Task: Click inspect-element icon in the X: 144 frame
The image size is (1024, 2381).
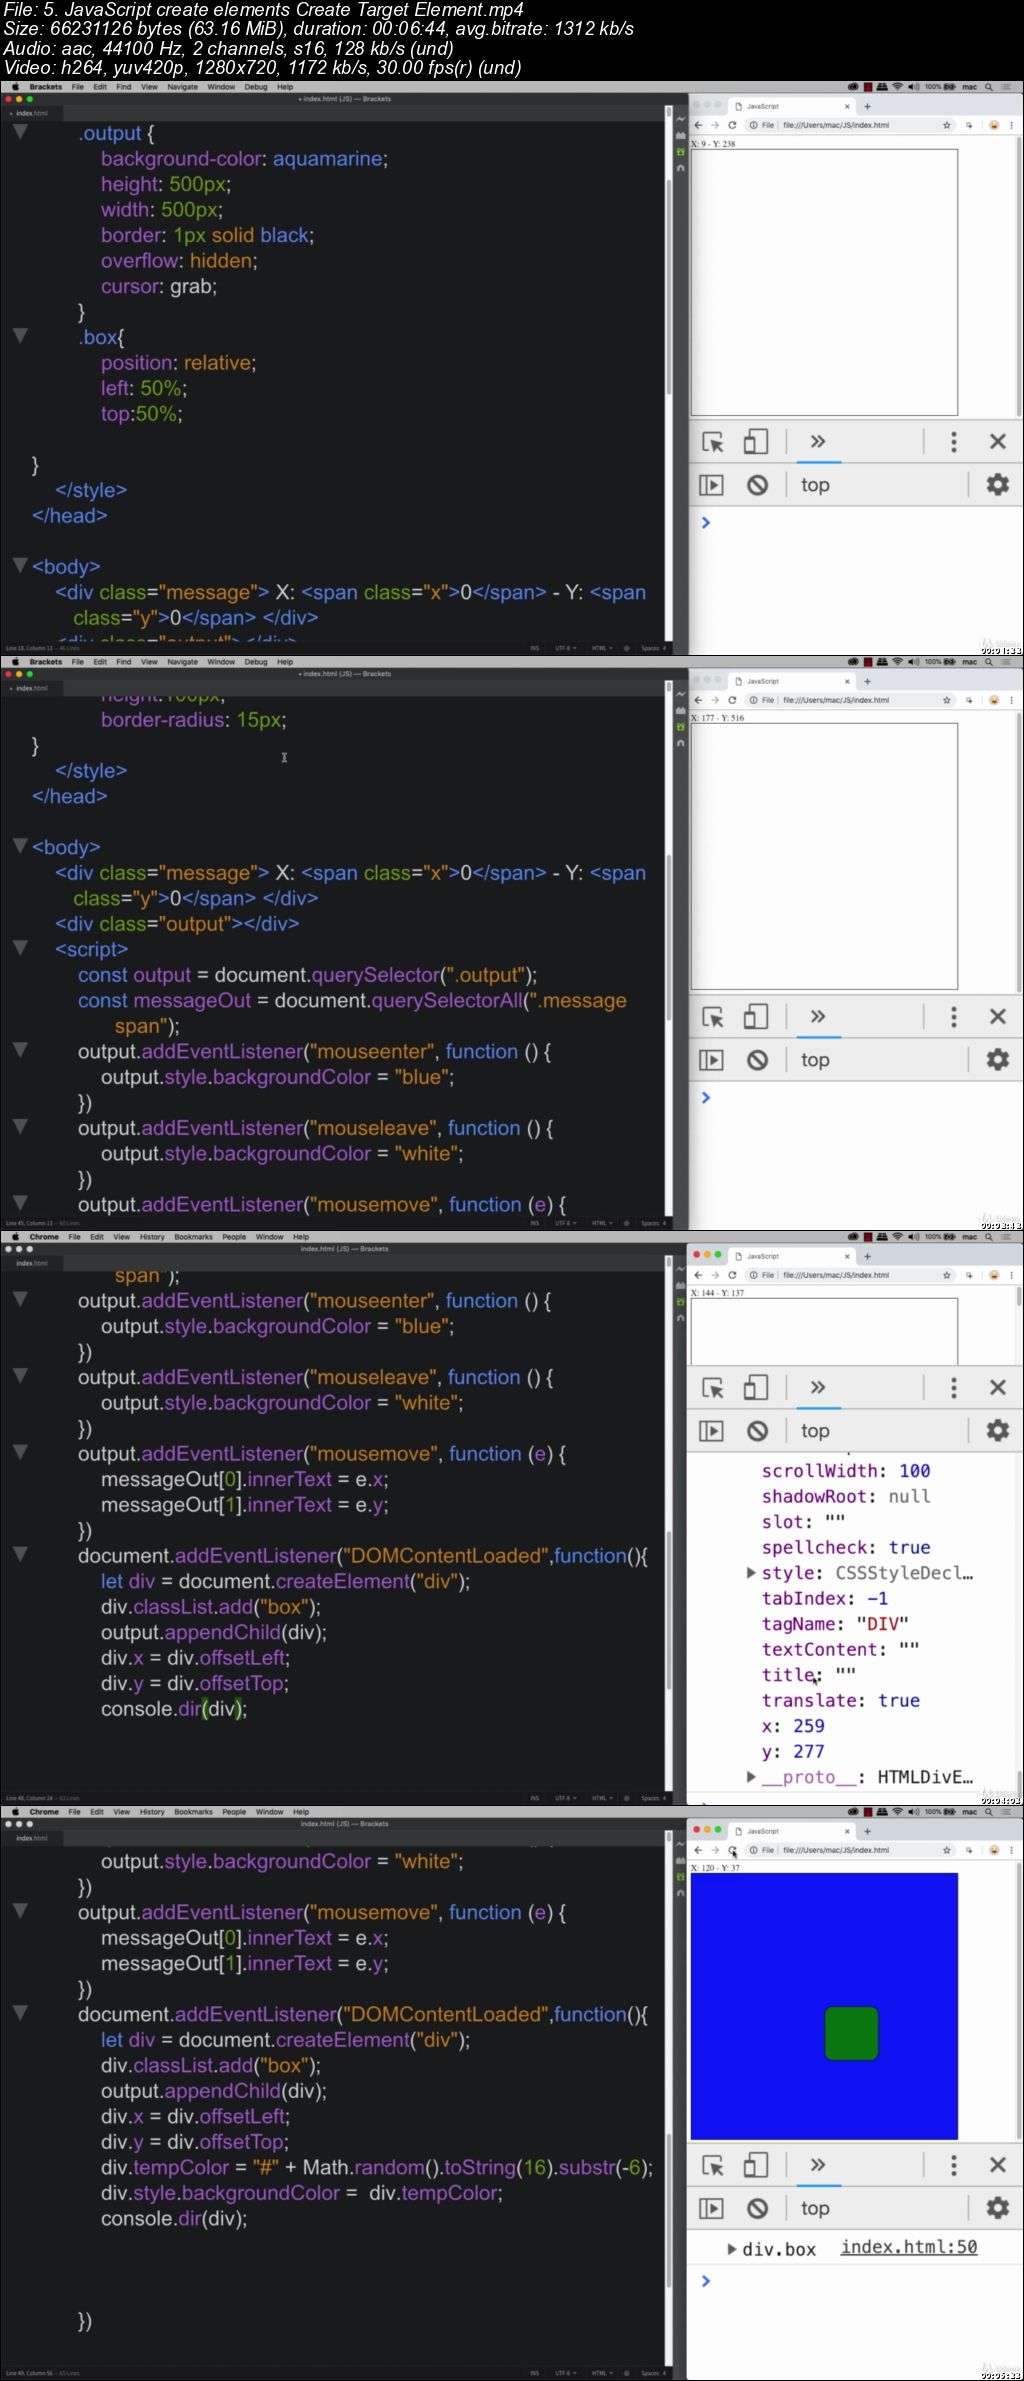Action: click(x=712, y=1388)
